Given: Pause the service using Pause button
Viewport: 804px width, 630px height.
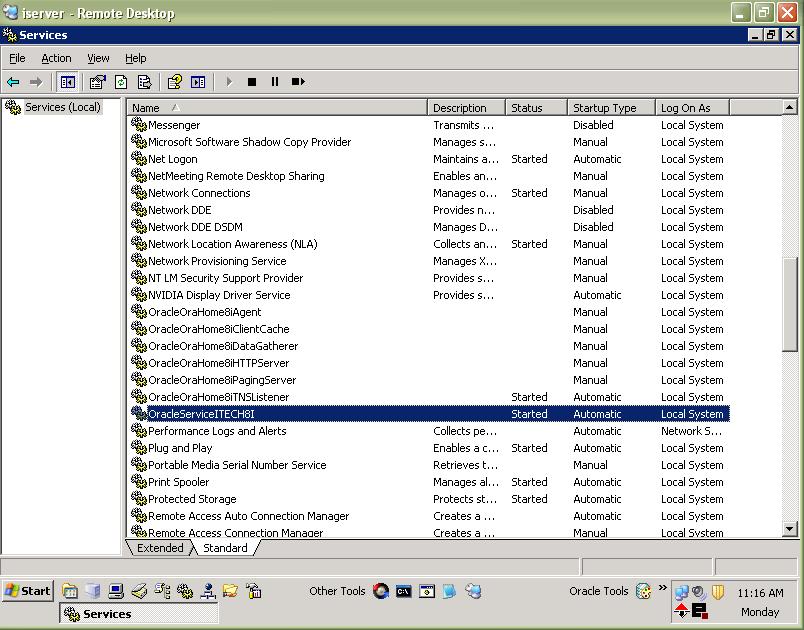Looking at the screenshot, I should pos(275,82).
